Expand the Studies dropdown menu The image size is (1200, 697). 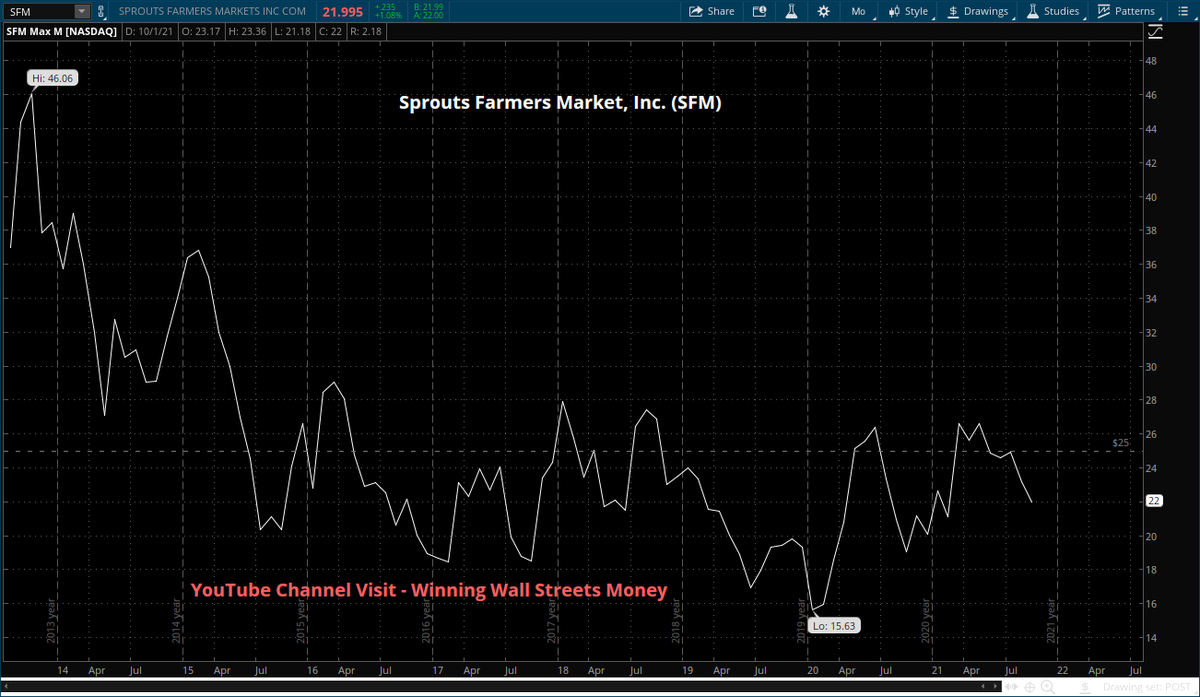1055,11
